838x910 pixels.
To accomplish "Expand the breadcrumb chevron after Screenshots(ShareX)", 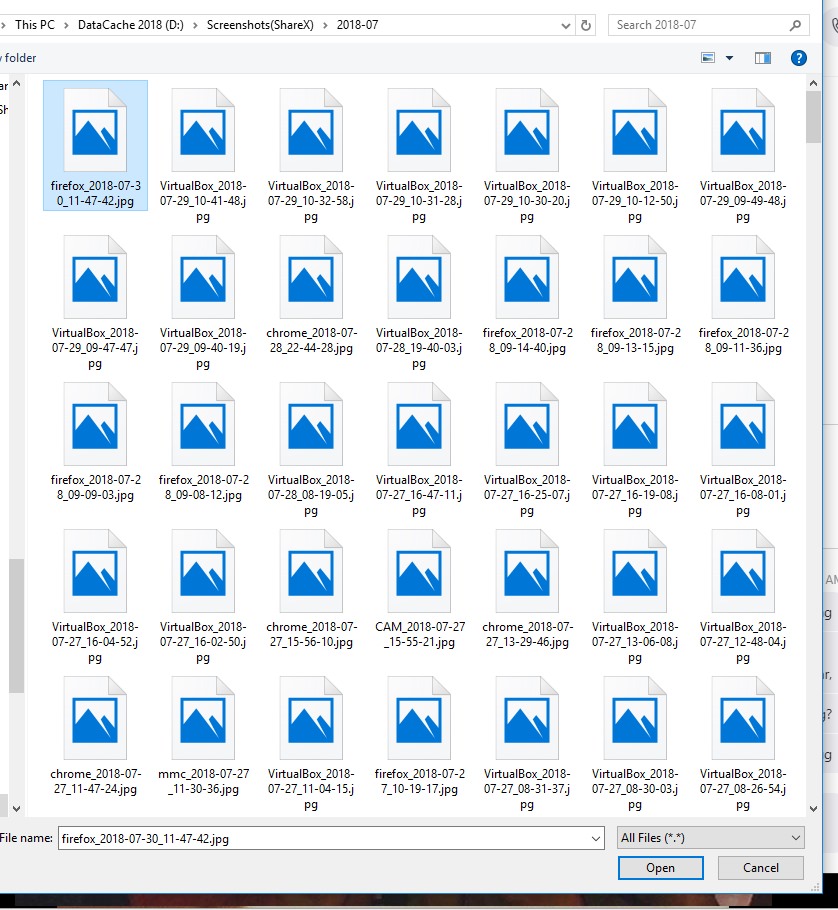I will (x=327, y=24).
